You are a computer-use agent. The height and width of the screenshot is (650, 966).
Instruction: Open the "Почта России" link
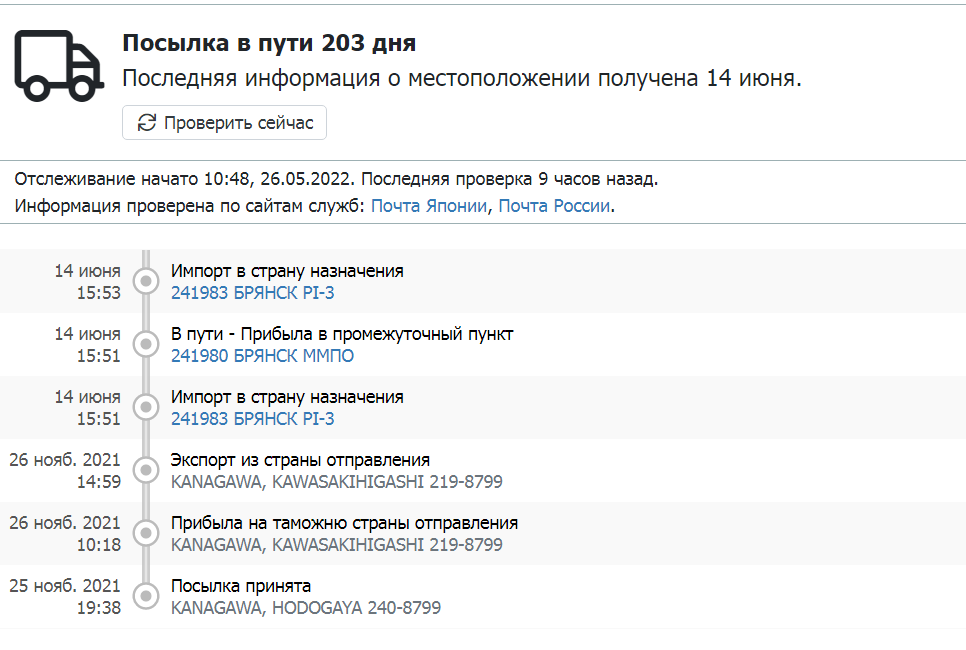tap(554, 206)
